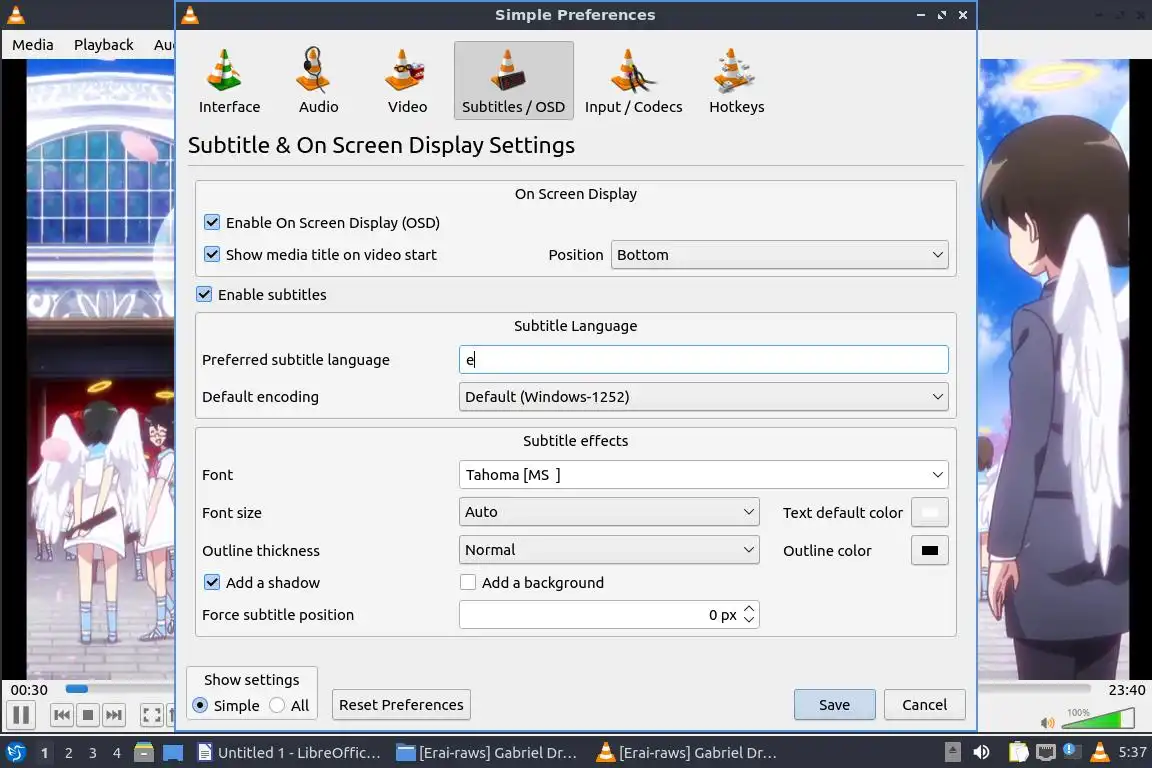Decrease Force subtitle position value
The height and width of the screenshot is (768, 1152).
(x=749, y=620)
